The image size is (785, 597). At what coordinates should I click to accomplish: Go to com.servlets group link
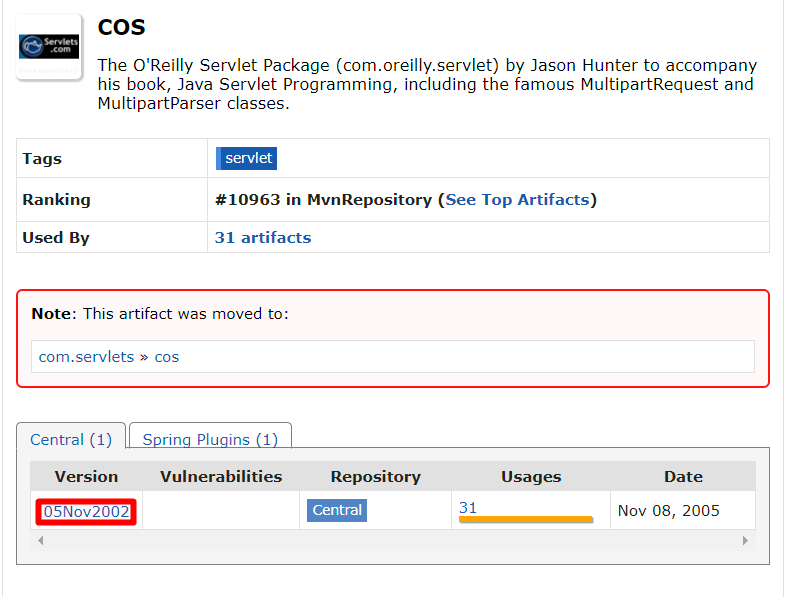[x=86, y=357]
